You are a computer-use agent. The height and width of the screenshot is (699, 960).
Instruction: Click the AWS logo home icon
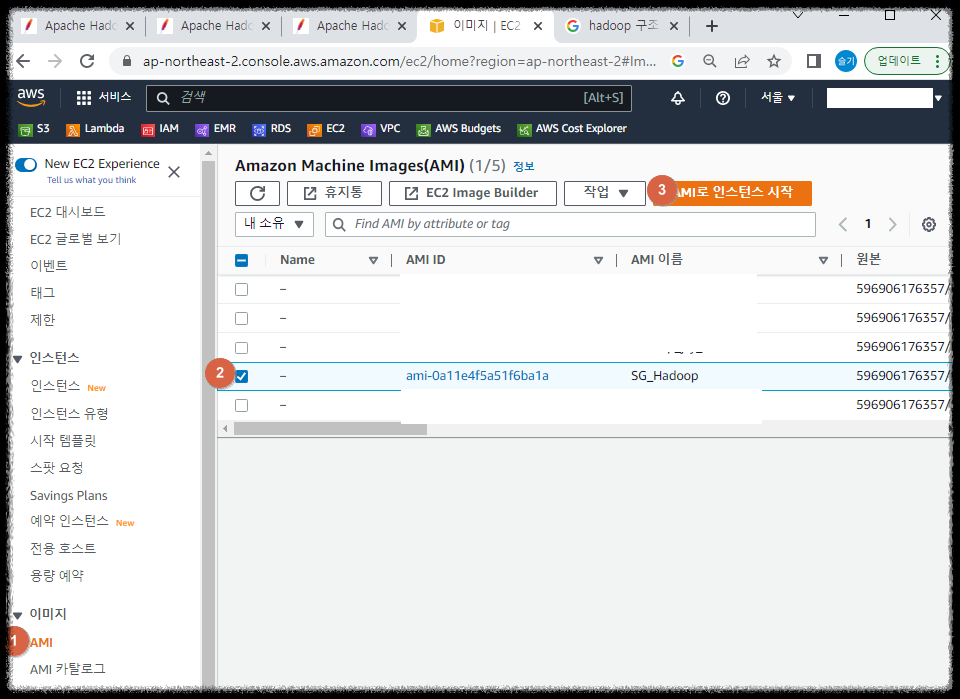click(x=31, y=97)
